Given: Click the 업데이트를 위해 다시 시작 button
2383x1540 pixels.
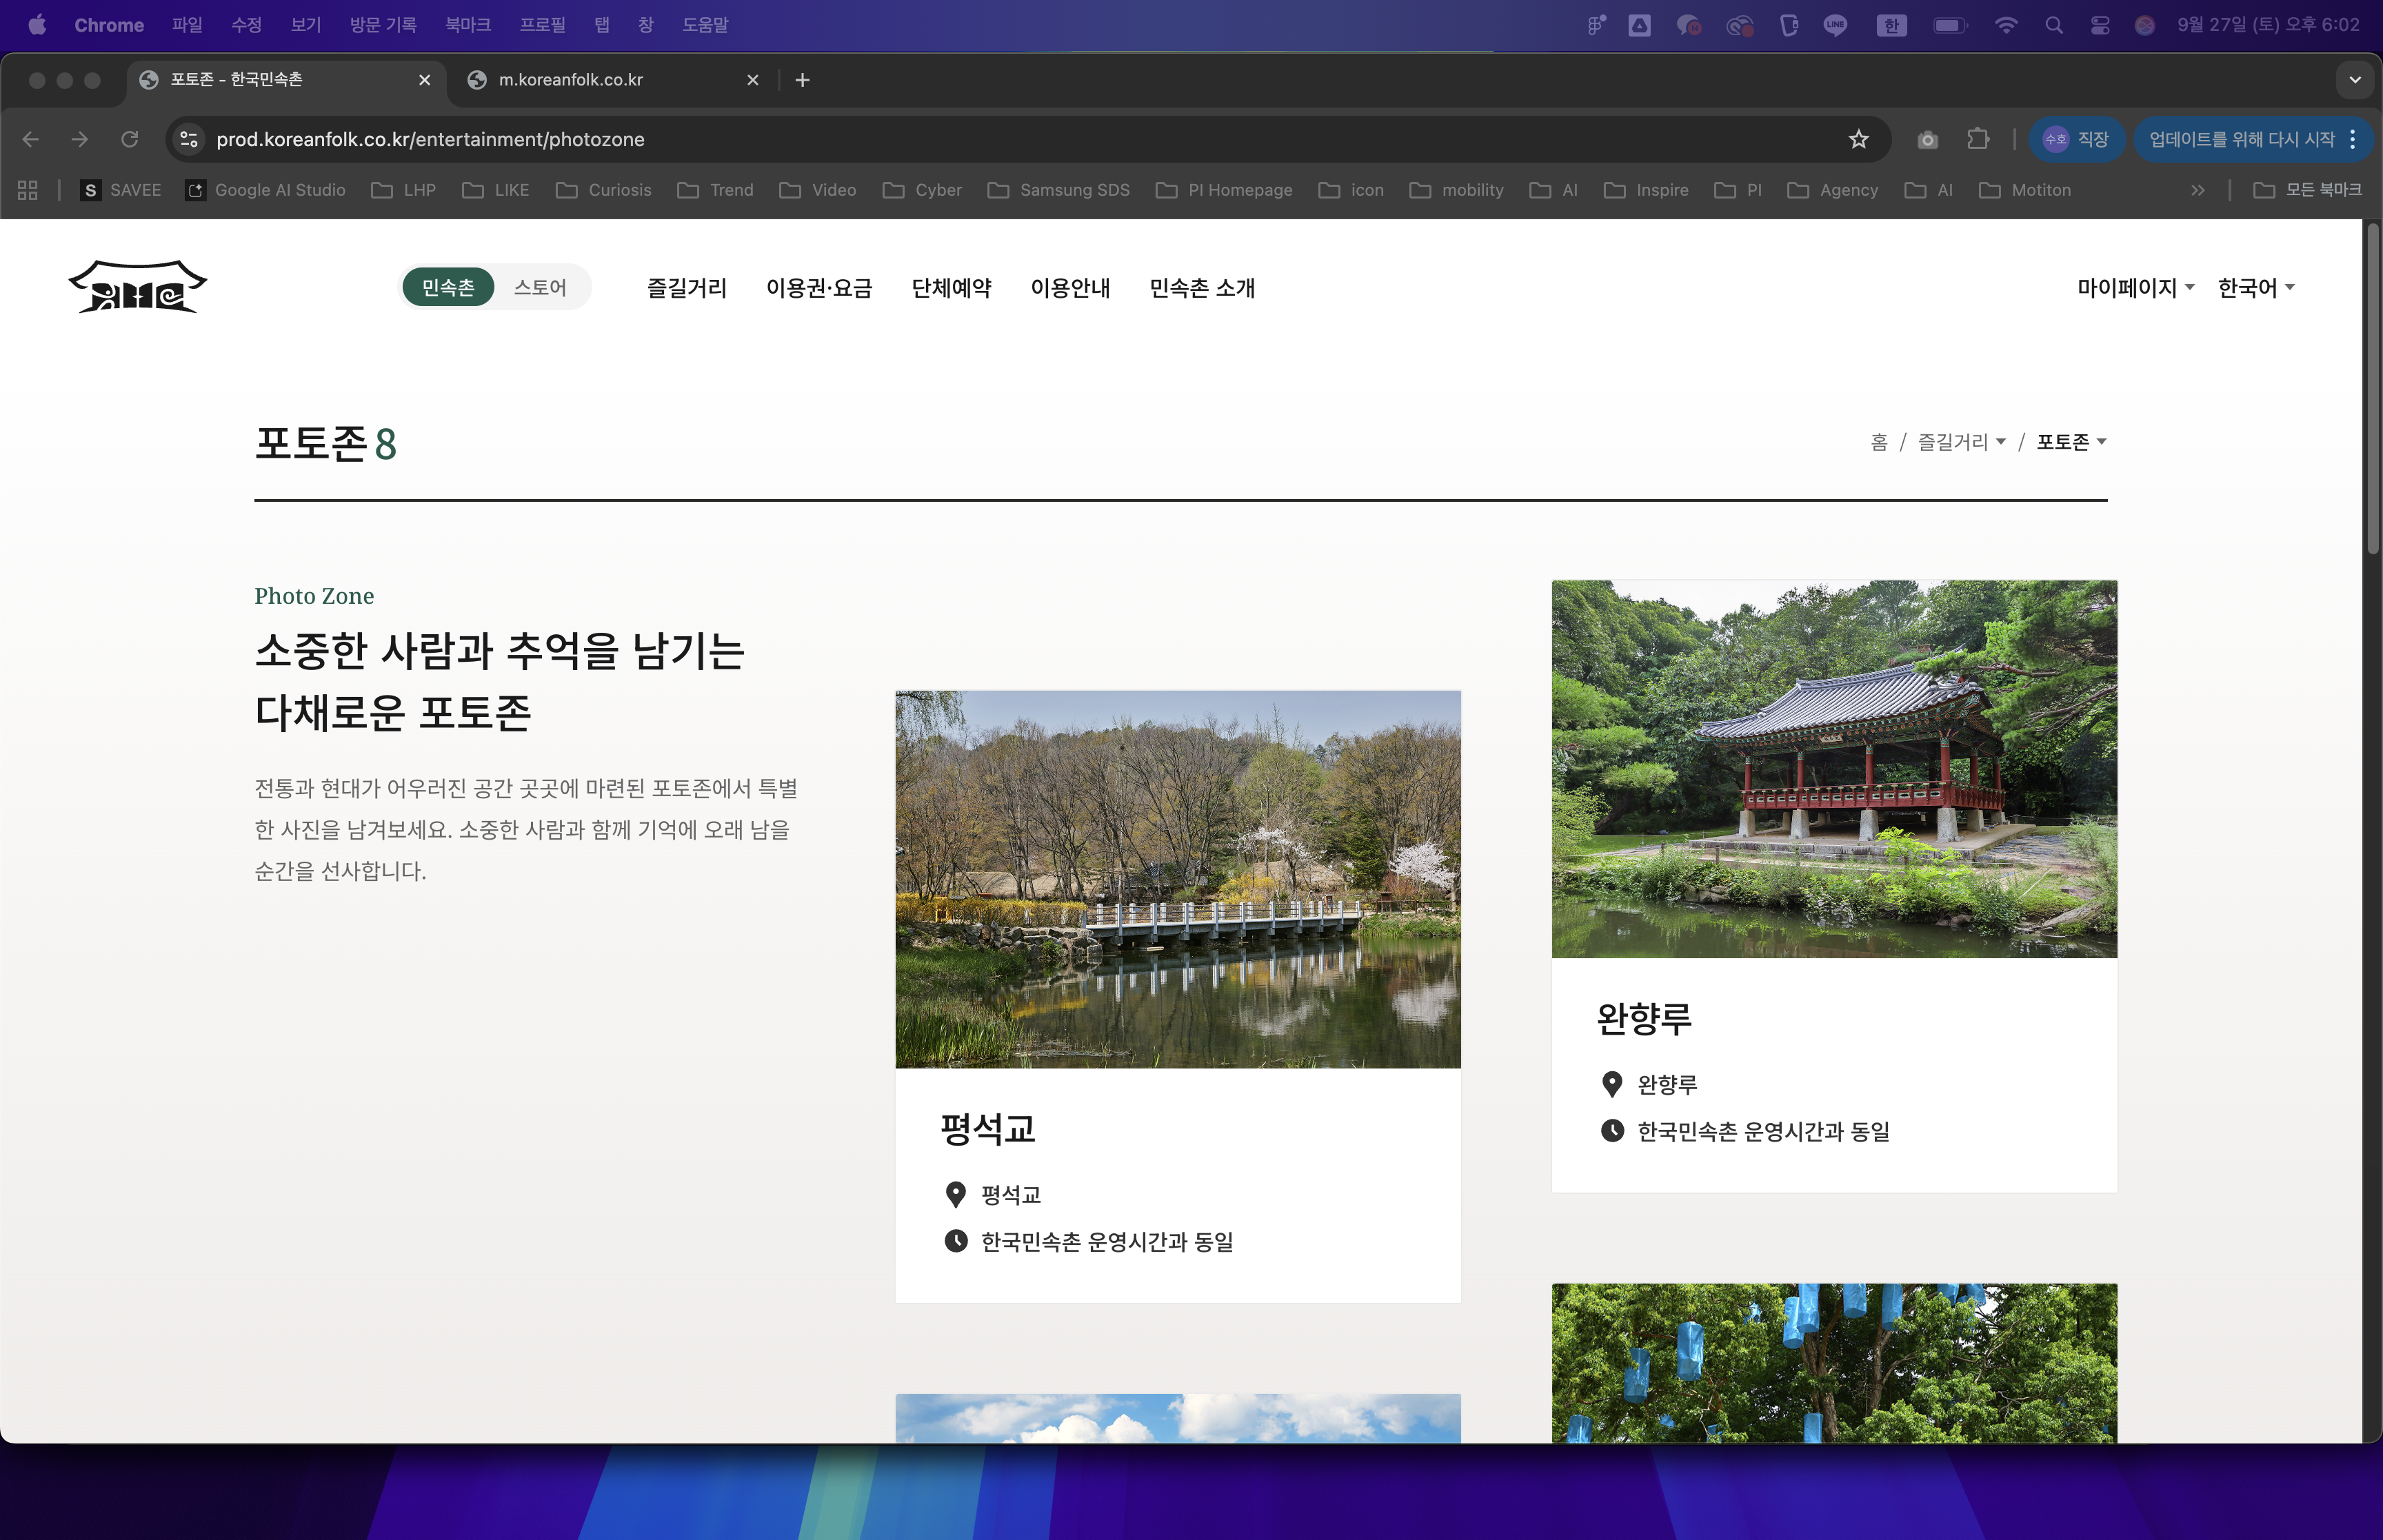Looking at the screenshot, I should (2241, 139).
